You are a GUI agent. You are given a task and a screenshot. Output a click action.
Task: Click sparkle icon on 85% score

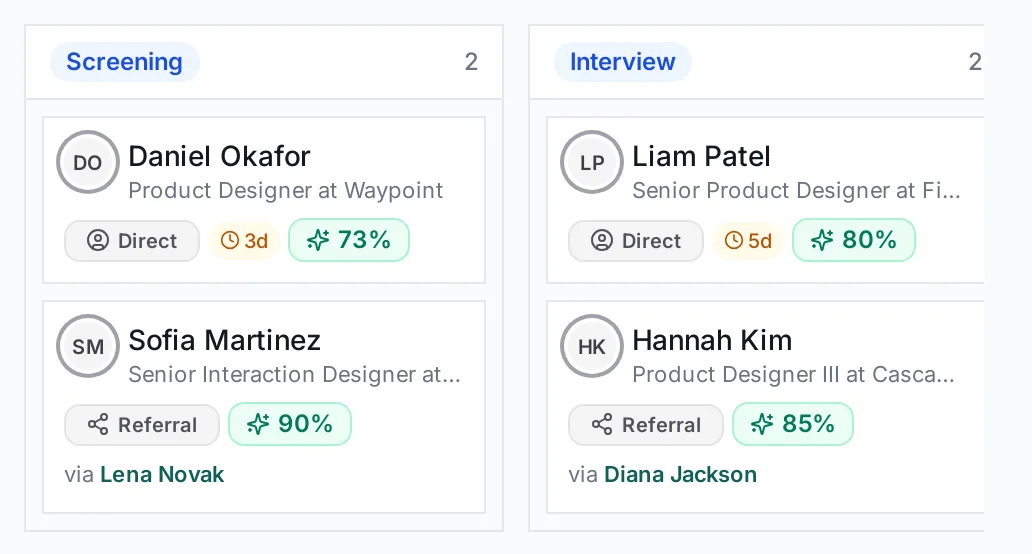click(x=762, y=424)
